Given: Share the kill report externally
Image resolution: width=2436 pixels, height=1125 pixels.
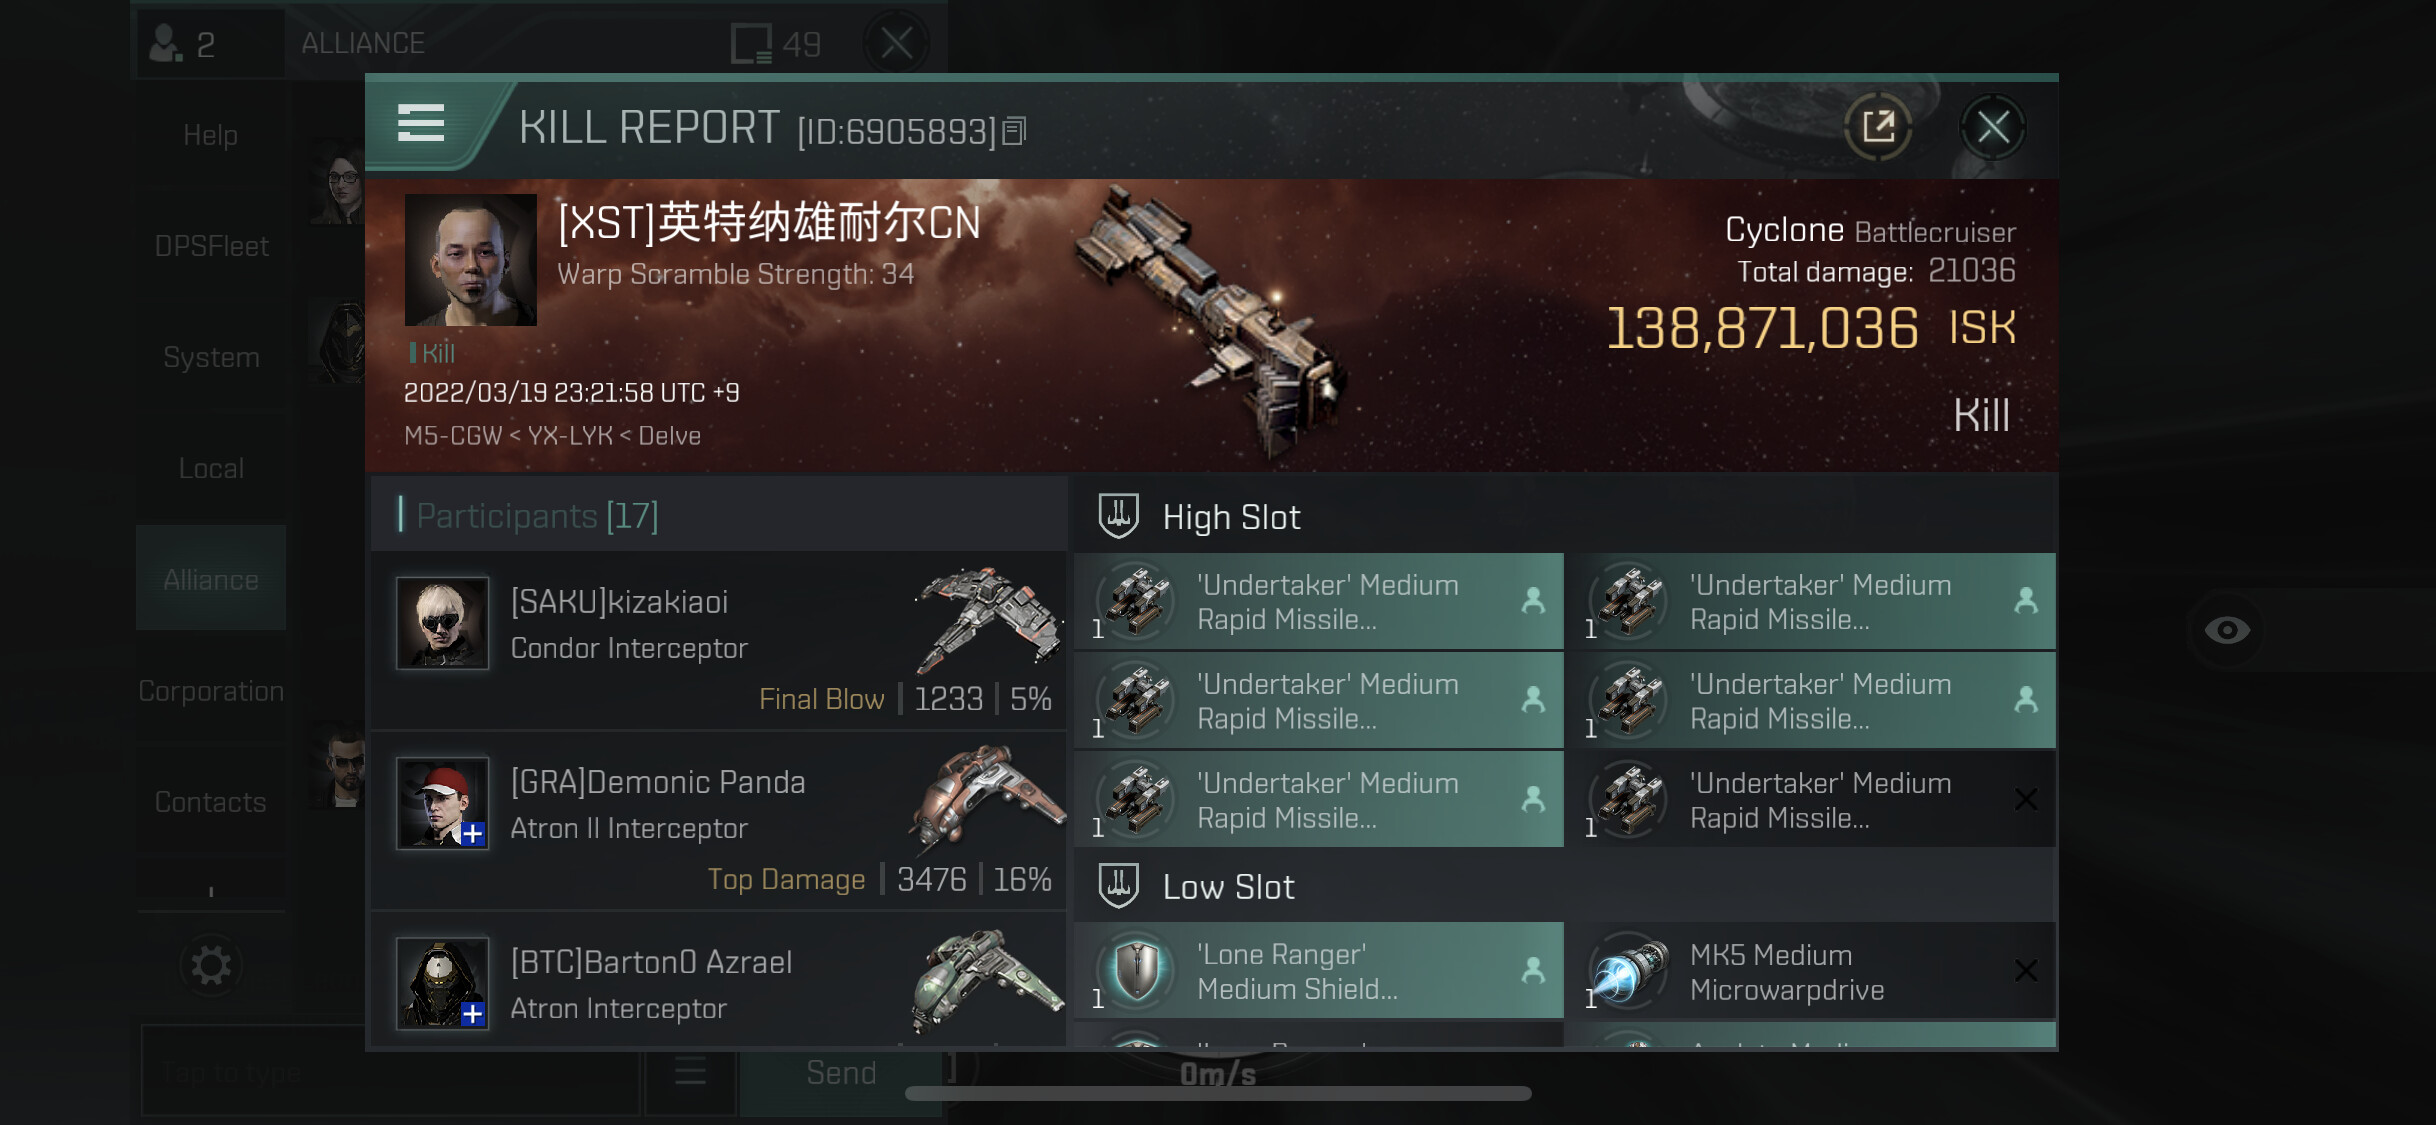Looking at the screenshot, I should [x=1878, y=127].
